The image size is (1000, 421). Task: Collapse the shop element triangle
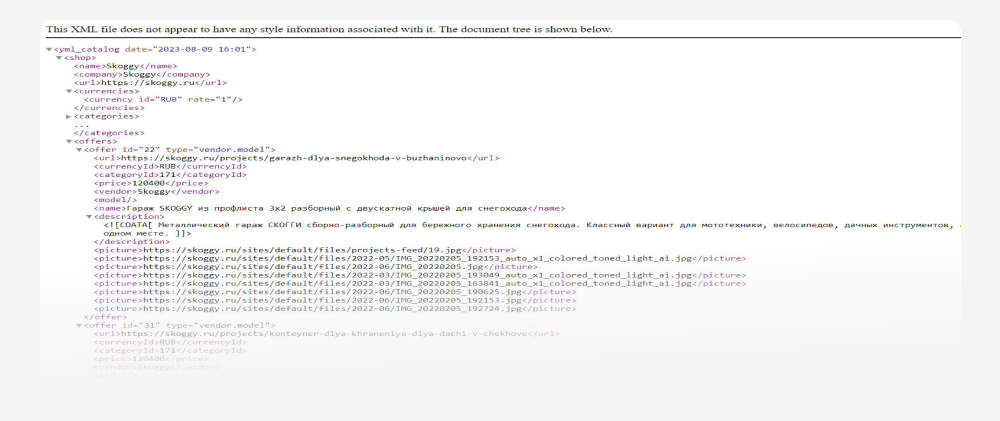pos(59,58)
